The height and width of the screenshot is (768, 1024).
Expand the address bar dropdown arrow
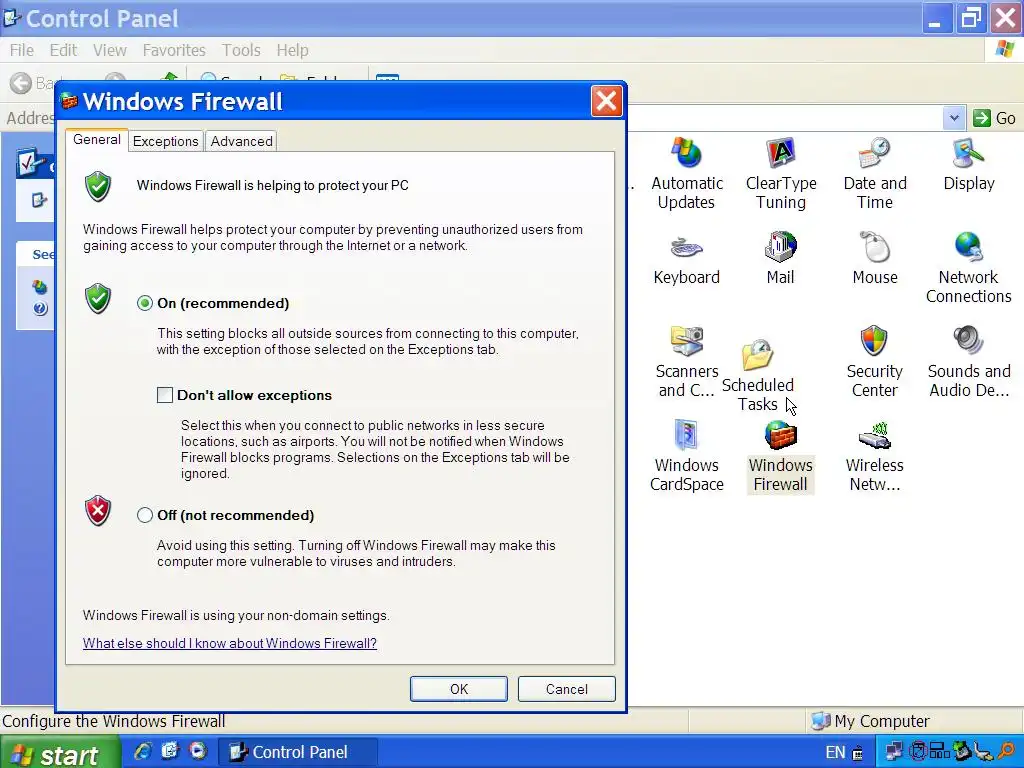tap(954, 118)
